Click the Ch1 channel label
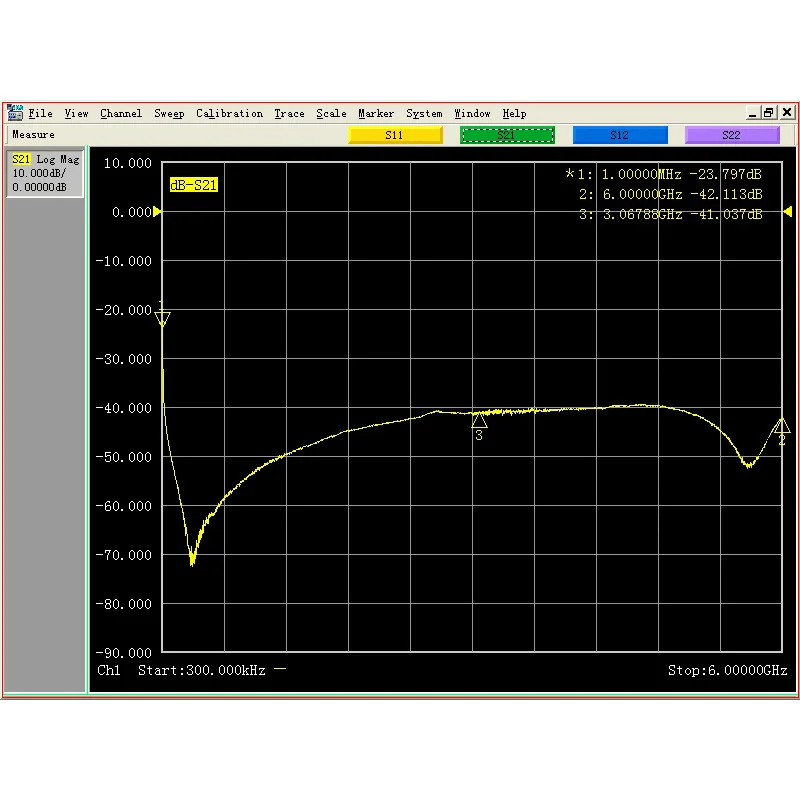800x800 pixels. 109,670
